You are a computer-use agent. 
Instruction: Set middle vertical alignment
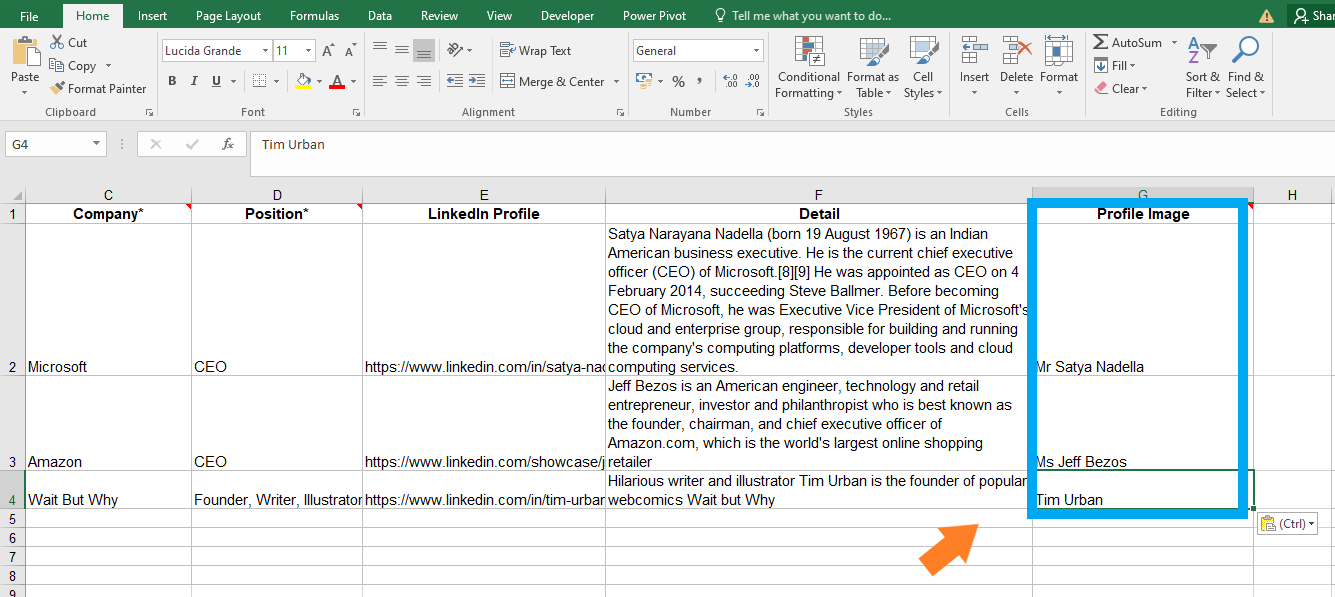coord(402,50)
